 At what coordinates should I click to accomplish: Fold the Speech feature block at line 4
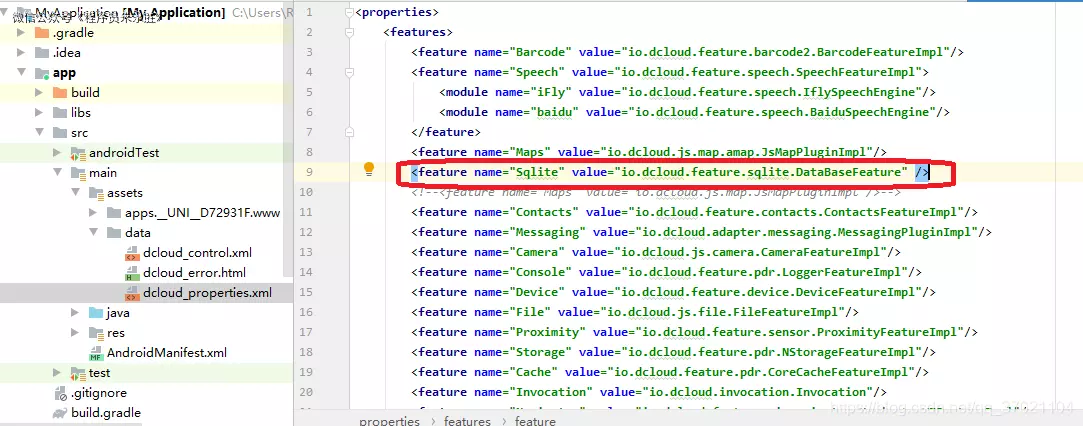click(348, 72)
